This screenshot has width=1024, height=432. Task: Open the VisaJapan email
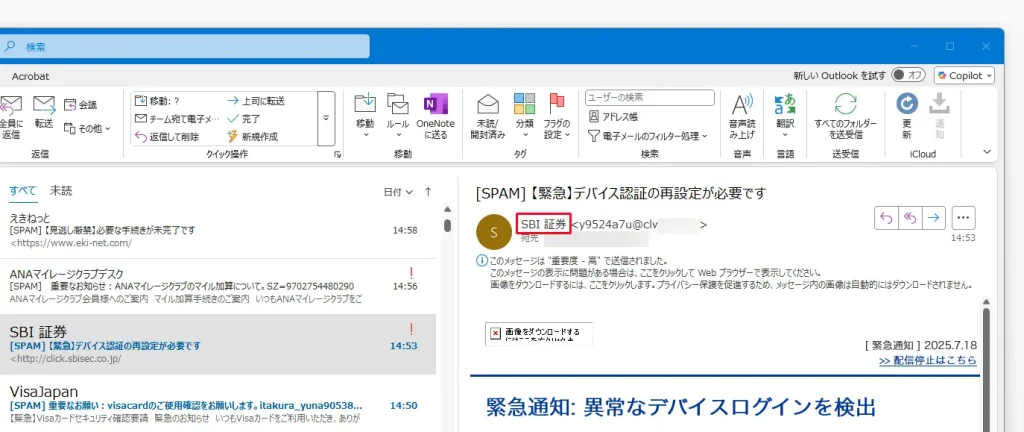[x=218, y=403]
